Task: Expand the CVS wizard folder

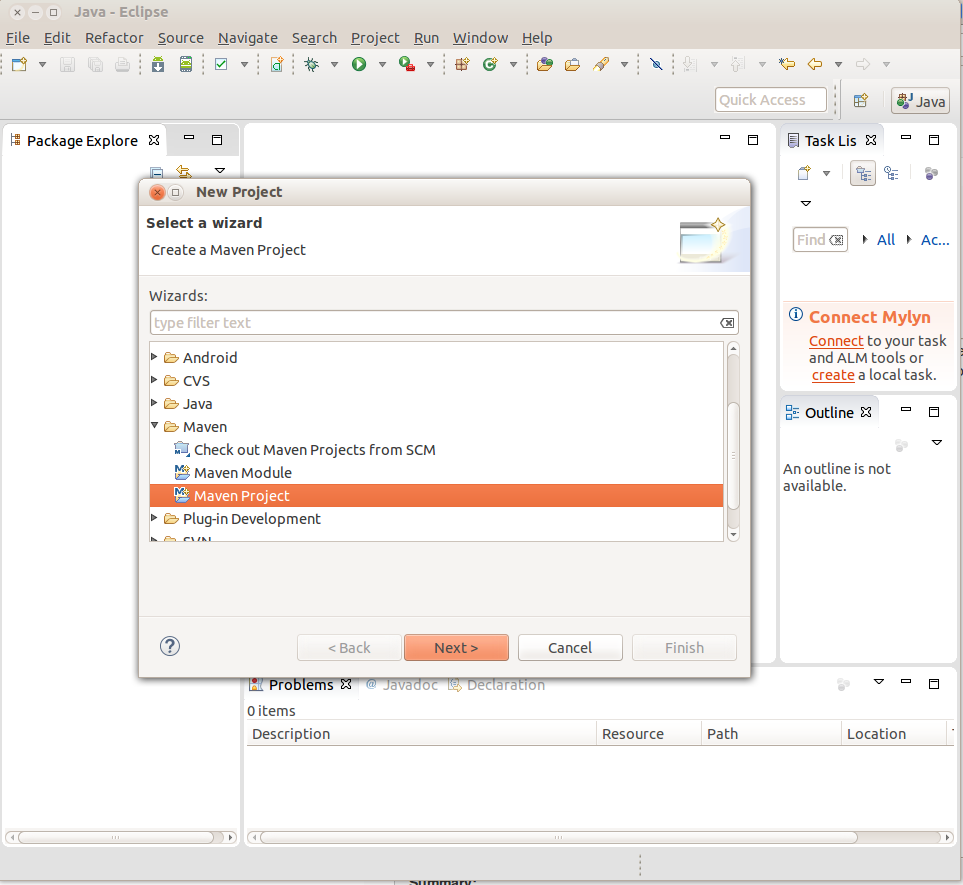Action: click(x=154, y=380)
